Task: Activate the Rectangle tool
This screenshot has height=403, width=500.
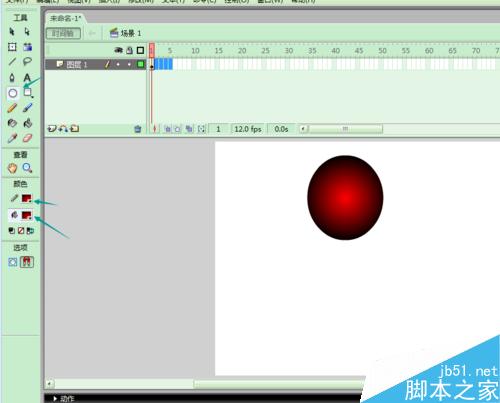Action: tap(27, 92)
